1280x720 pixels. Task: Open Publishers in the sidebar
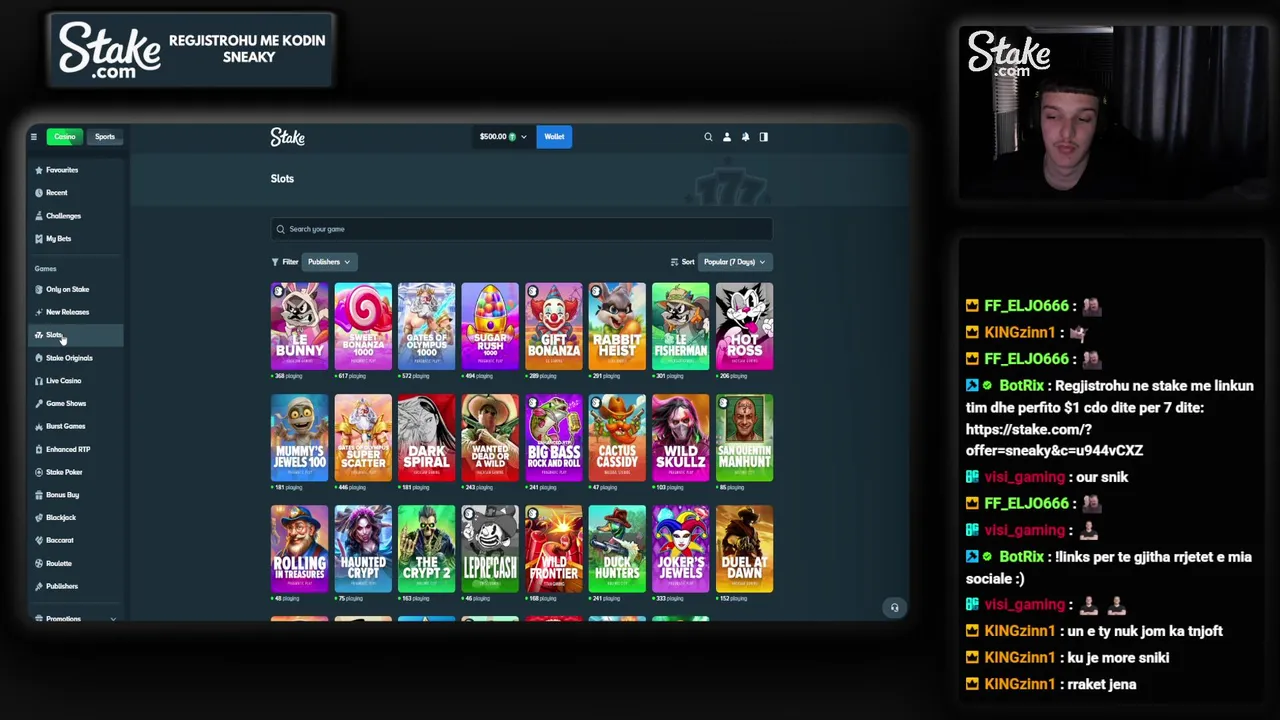click(x=76, y=586)
